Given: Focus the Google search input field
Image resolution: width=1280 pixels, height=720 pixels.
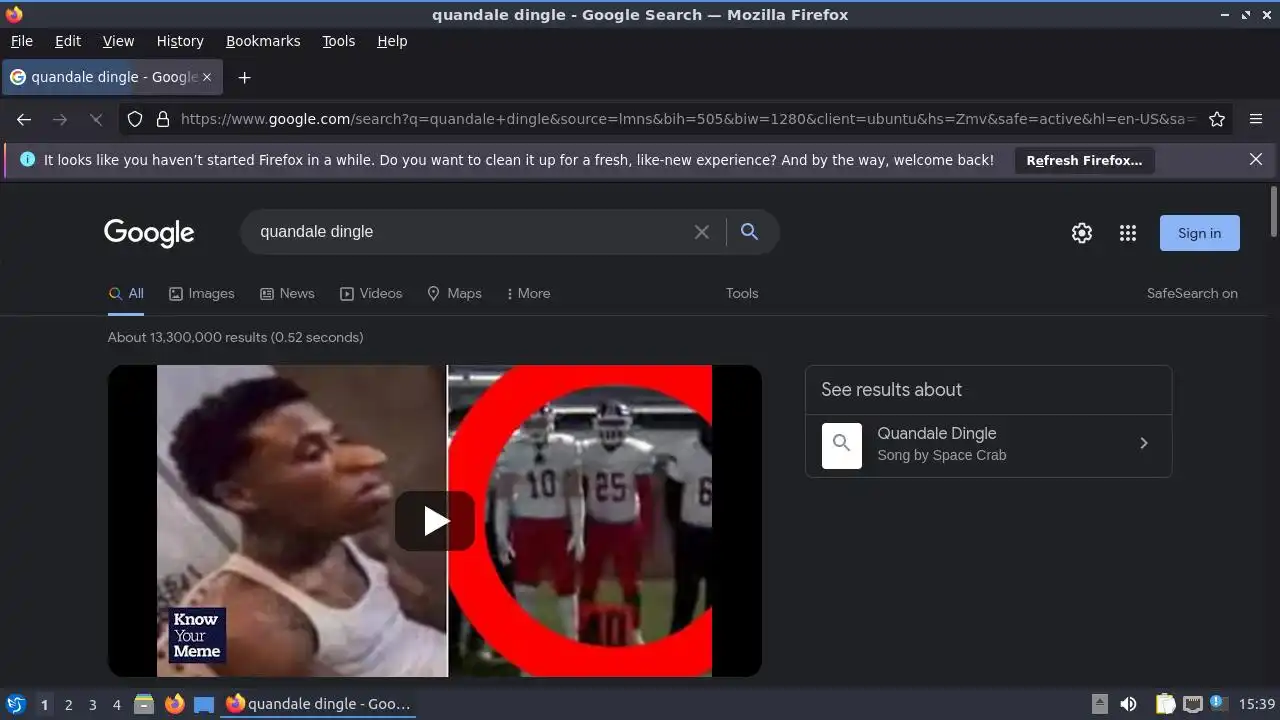Looking at the screenshot, I should tap(470, 232).
